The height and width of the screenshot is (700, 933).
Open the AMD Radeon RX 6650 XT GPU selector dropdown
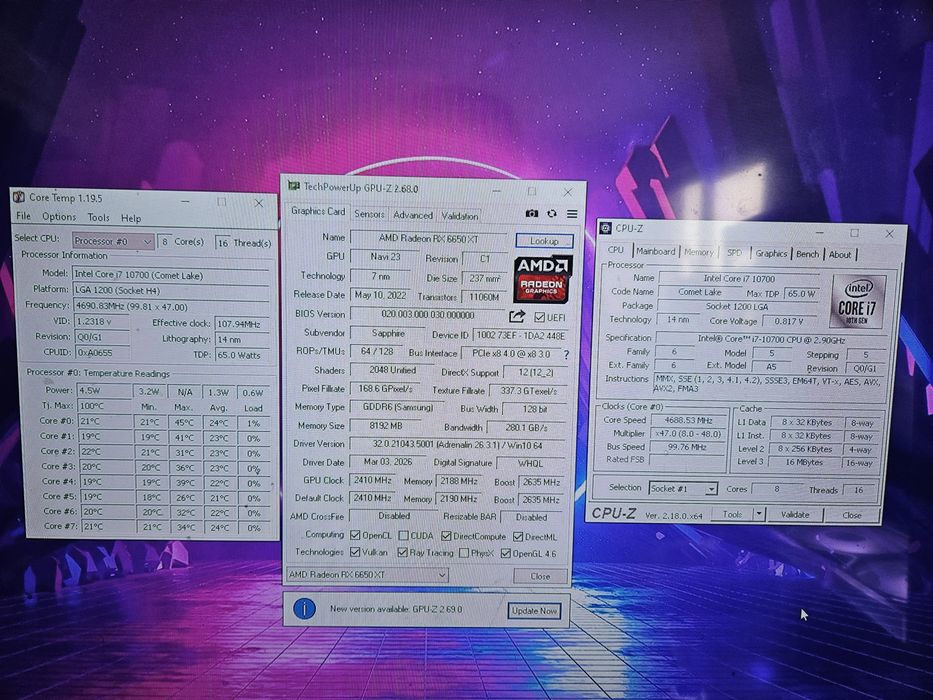point(367,574)
